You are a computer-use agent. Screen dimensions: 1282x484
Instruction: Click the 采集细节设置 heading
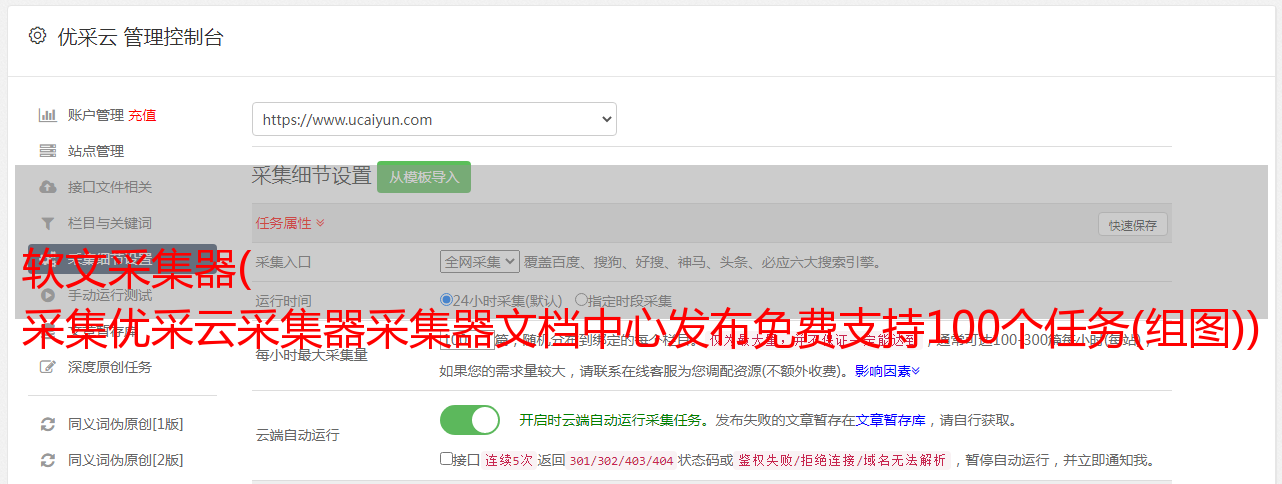click(311, 176)
